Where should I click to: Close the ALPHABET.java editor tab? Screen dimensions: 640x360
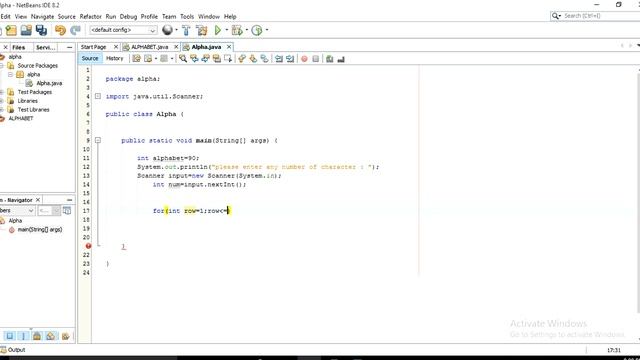point(176,47)
